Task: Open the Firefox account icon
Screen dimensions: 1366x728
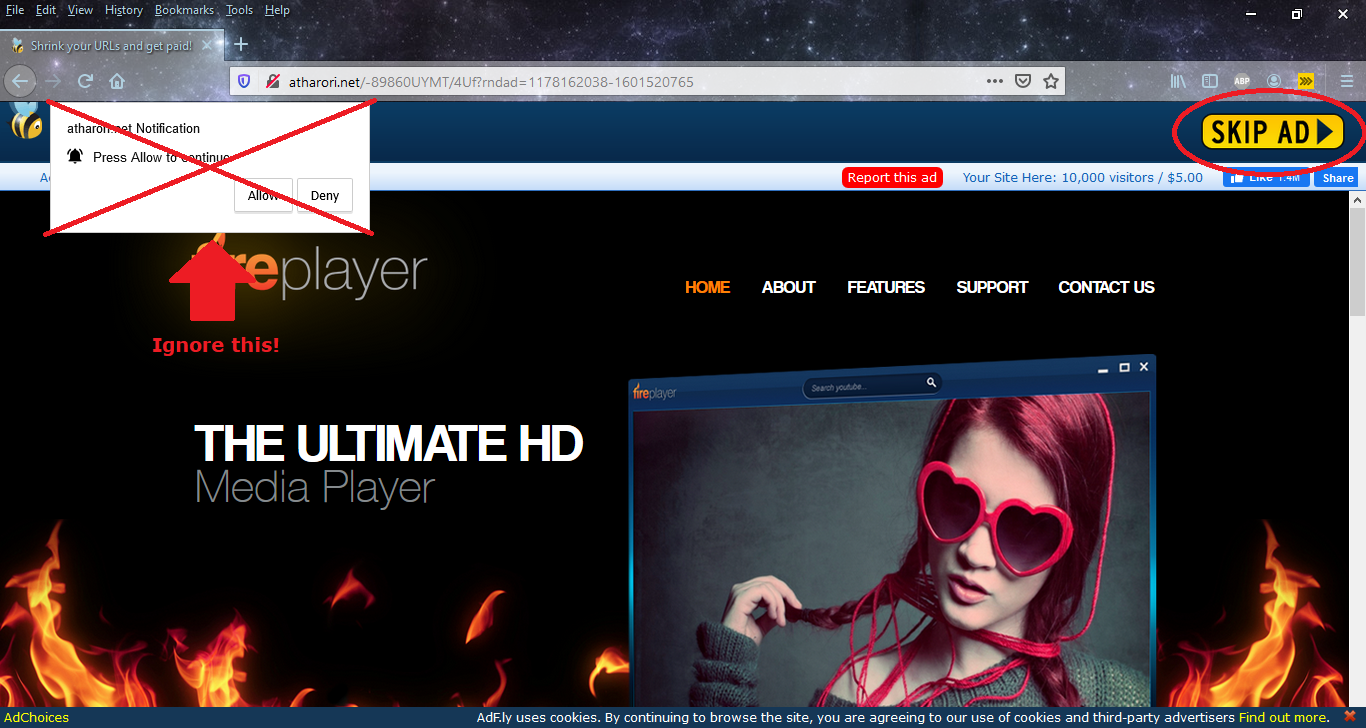Action: coord(1274,81)
